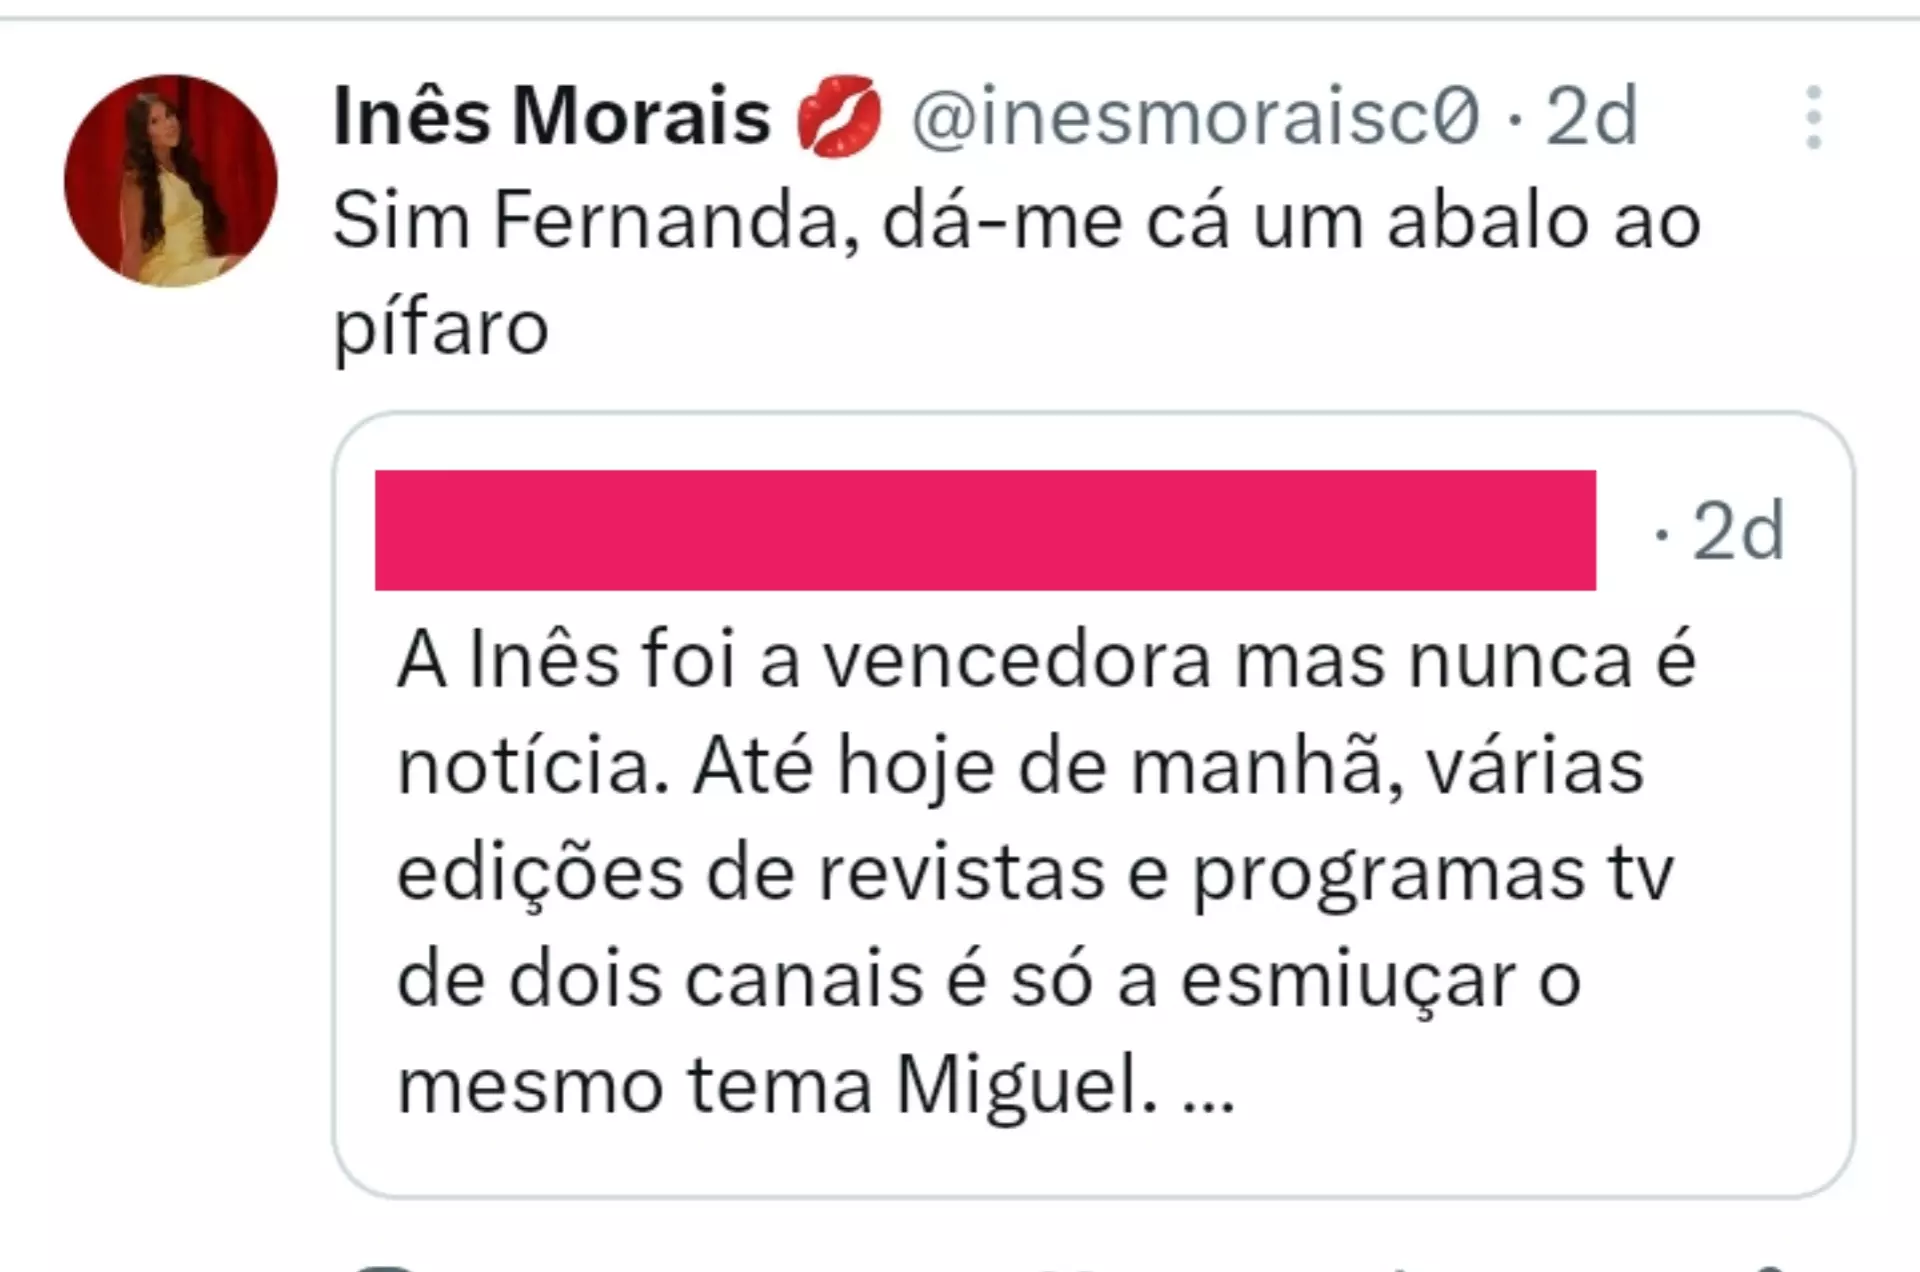
Task: Click the word 'vencedora' in the quoted tweet
Action: [1016, 660]
